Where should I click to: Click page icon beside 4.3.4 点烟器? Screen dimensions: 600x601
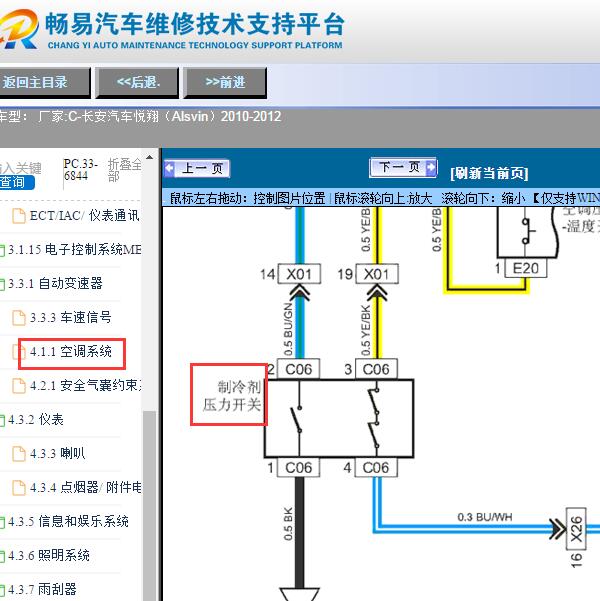(x=19, y=488)
